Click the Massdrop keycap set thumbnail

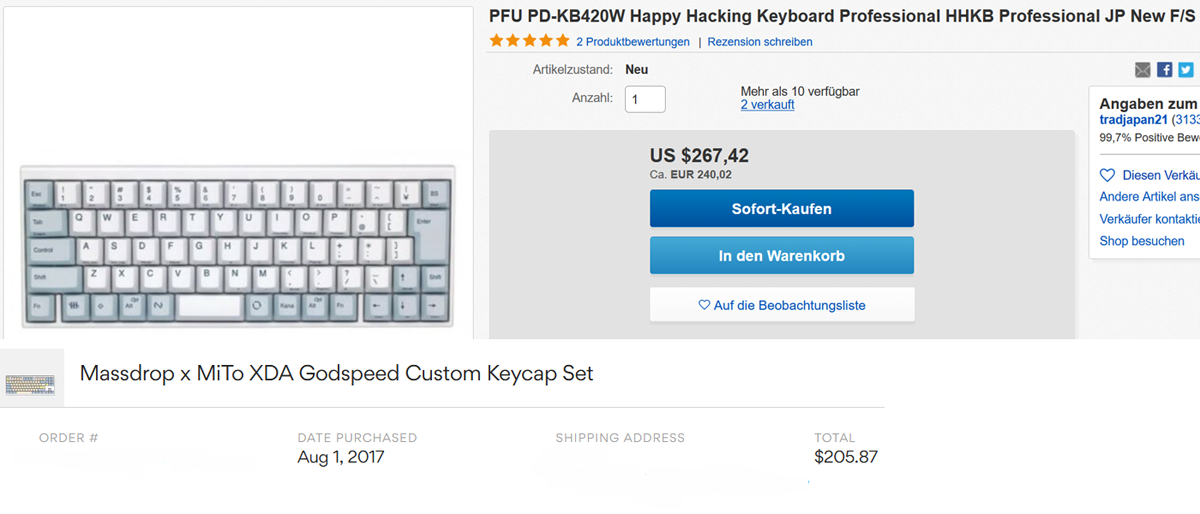point(31,379)
